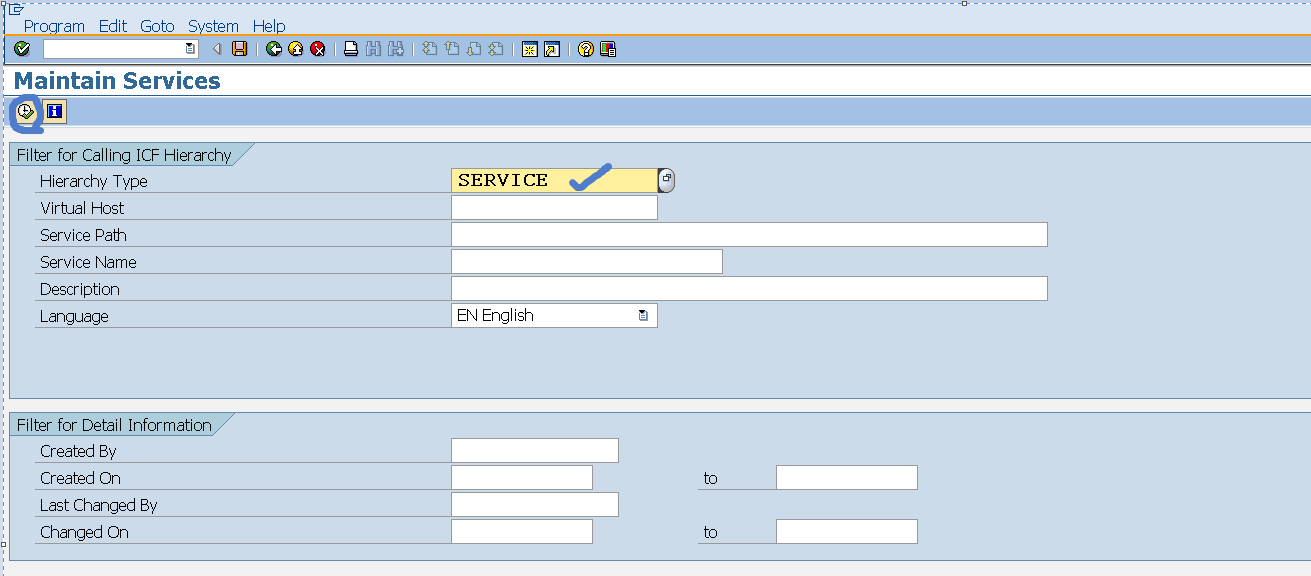
Task: Click the Help question mark icon
Action: 585,48
